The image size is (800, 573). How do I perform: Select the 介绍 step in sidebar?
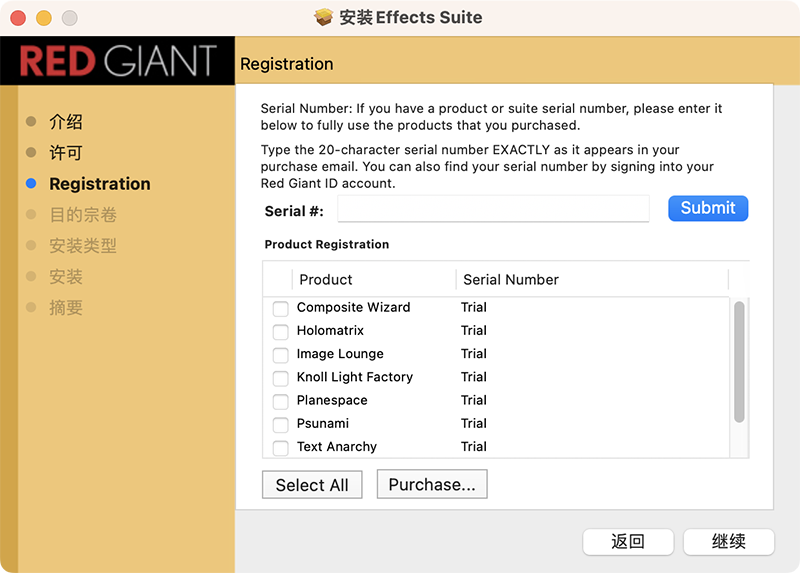[66, 122]
